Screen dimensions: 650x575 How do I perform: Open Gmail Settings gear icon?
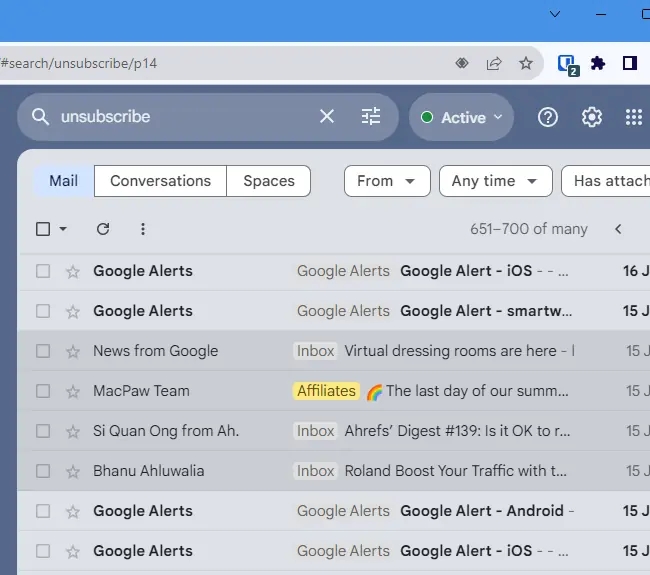coord(592,117)
